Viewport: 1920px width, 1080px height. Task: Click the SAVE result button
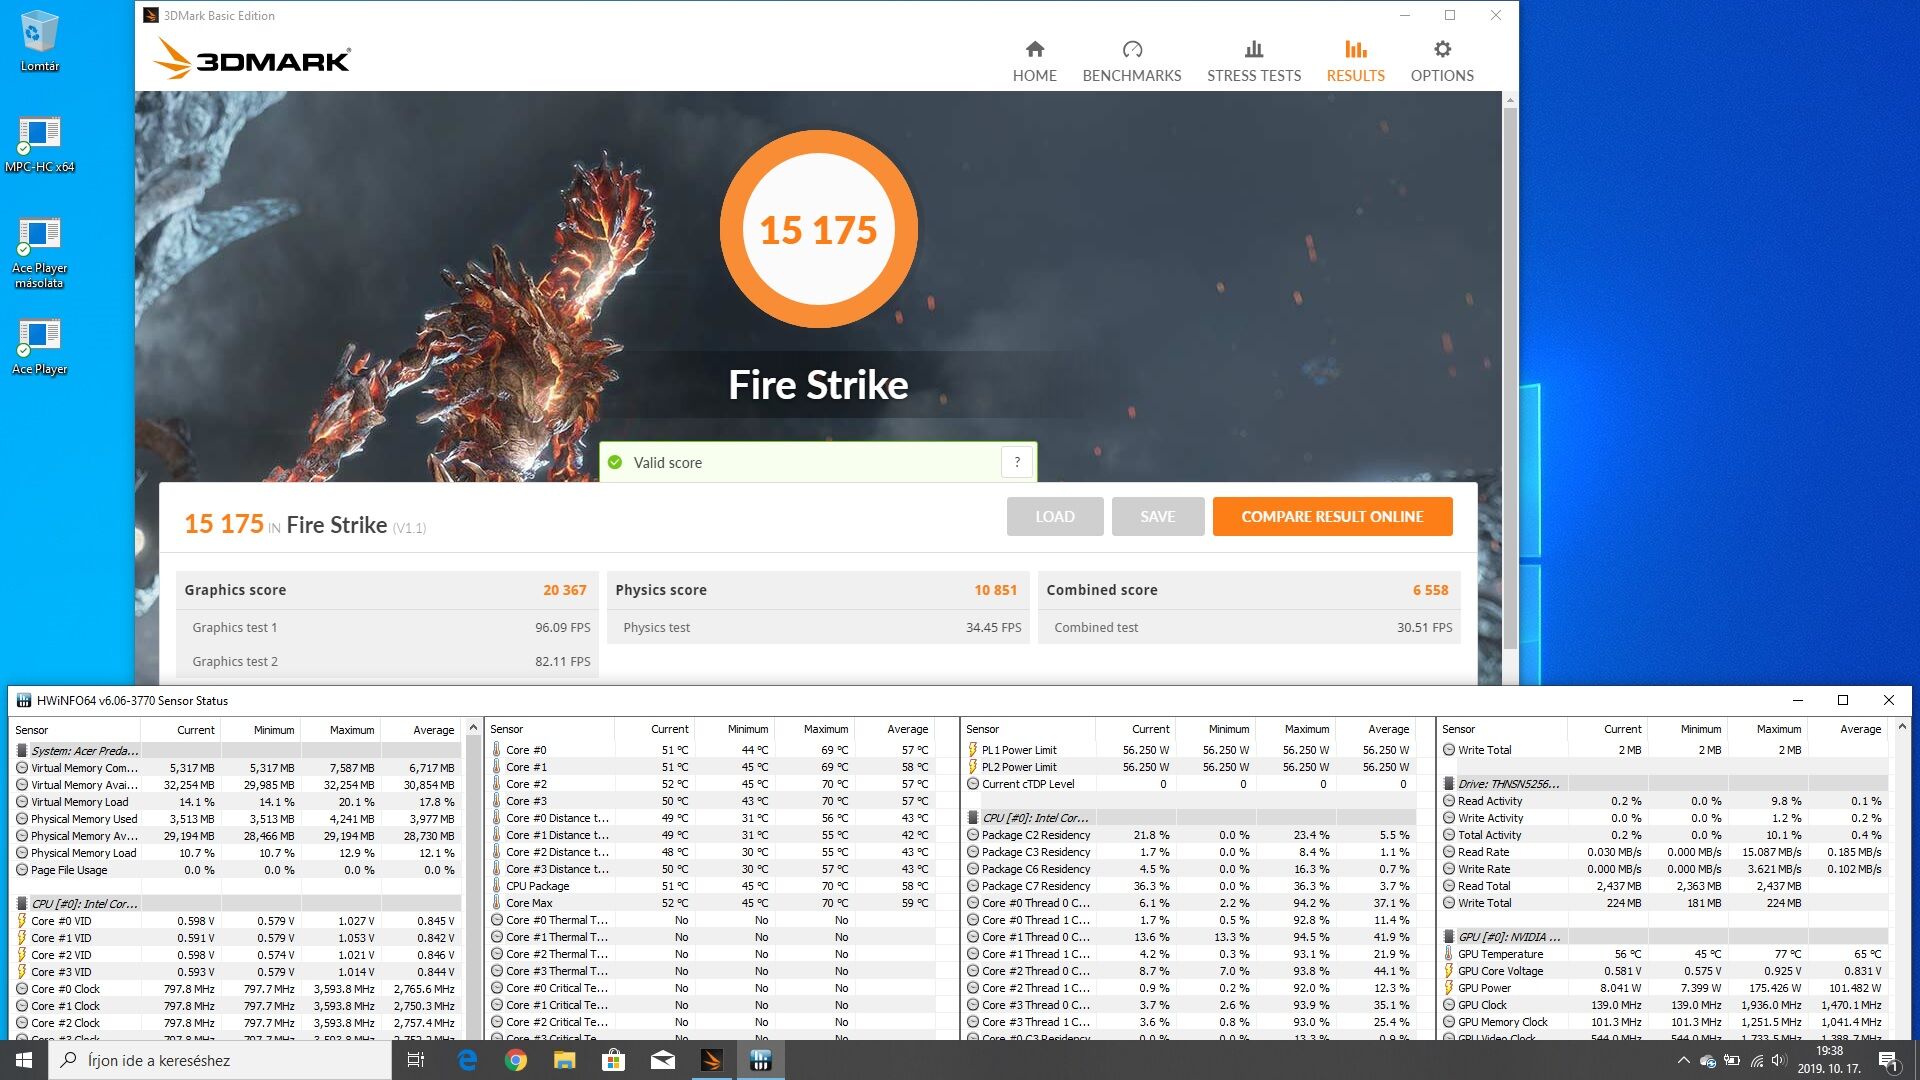coord(1157,516)
